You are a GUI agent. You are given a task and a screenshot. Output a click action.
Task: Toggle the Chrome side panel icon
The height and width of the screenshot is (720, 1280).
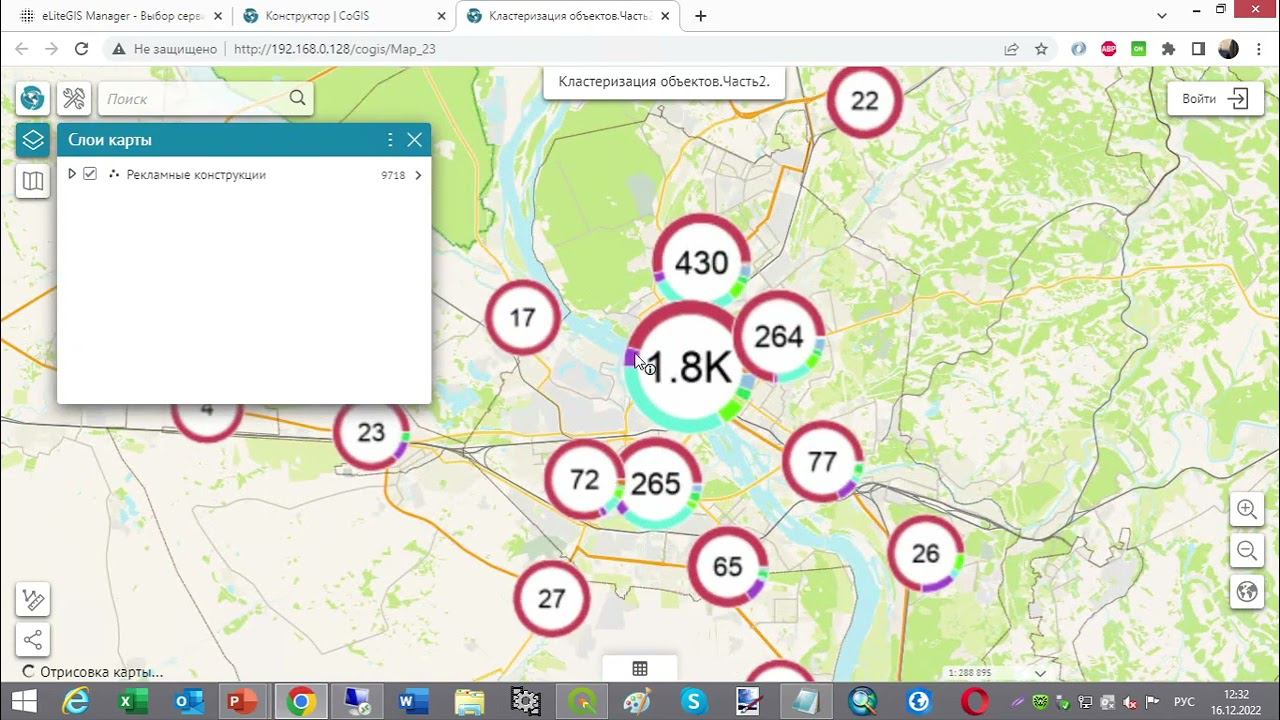1198,48
